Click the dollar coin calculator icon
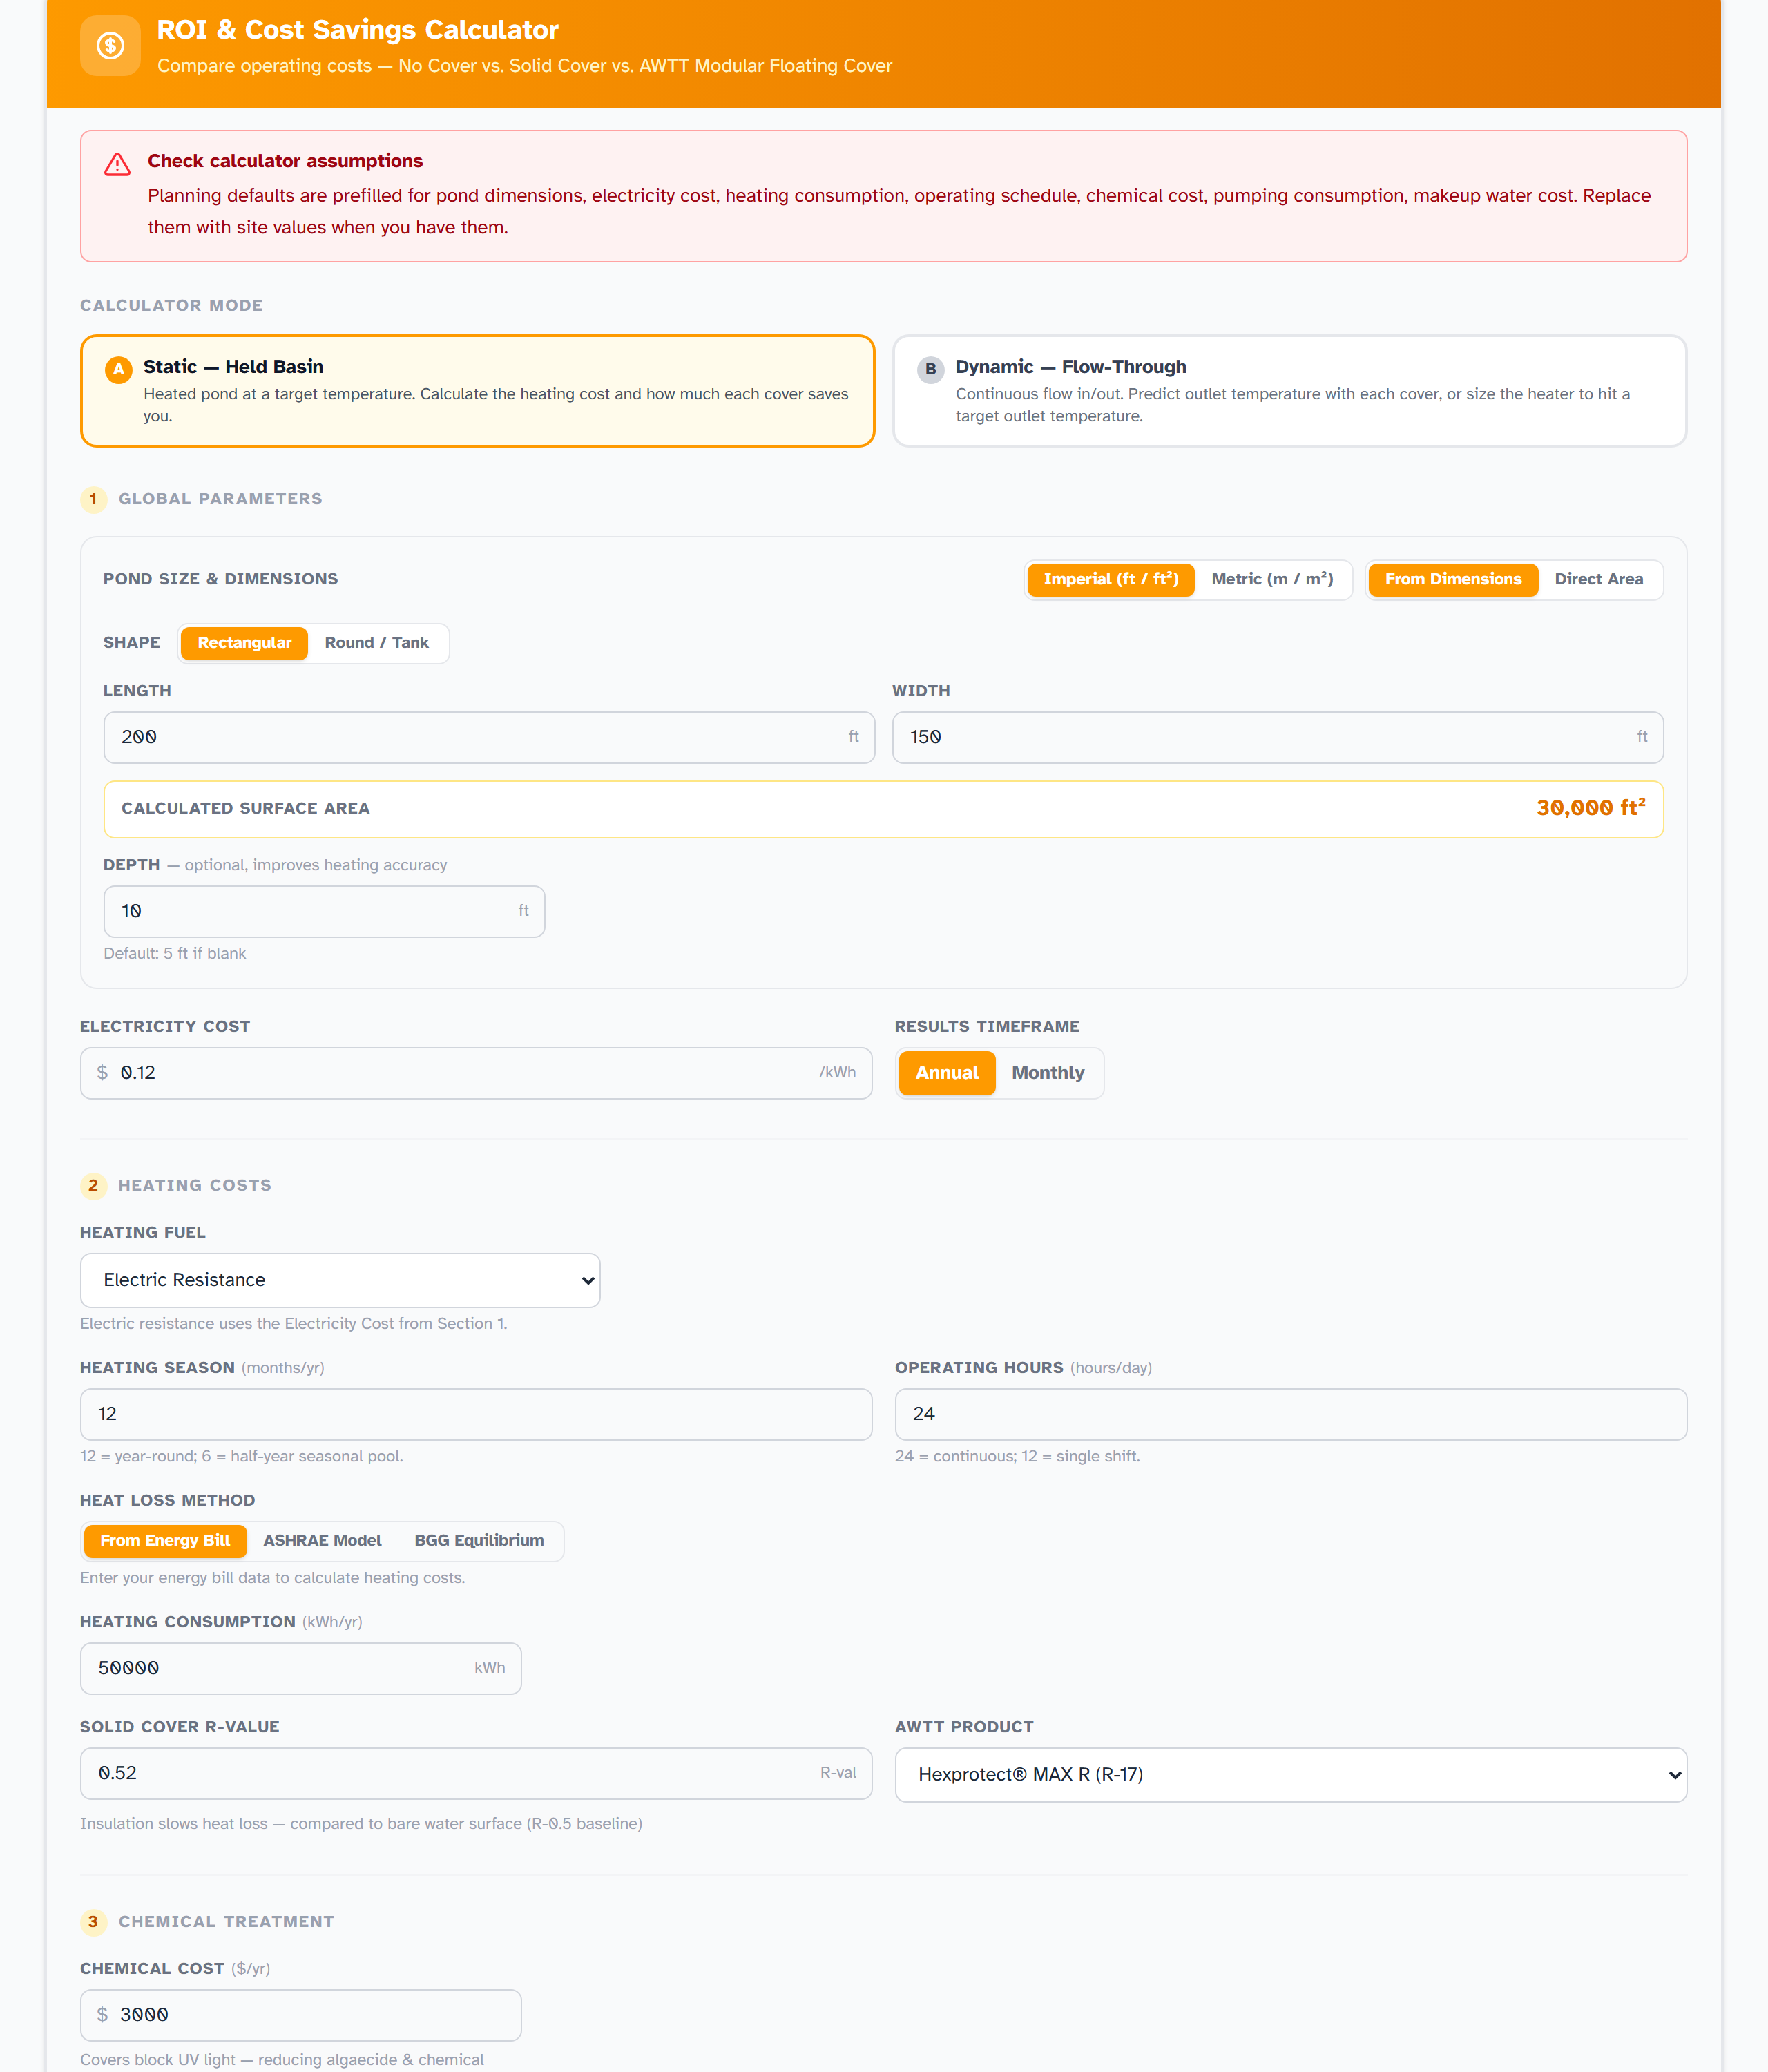 tap(110, 46)
